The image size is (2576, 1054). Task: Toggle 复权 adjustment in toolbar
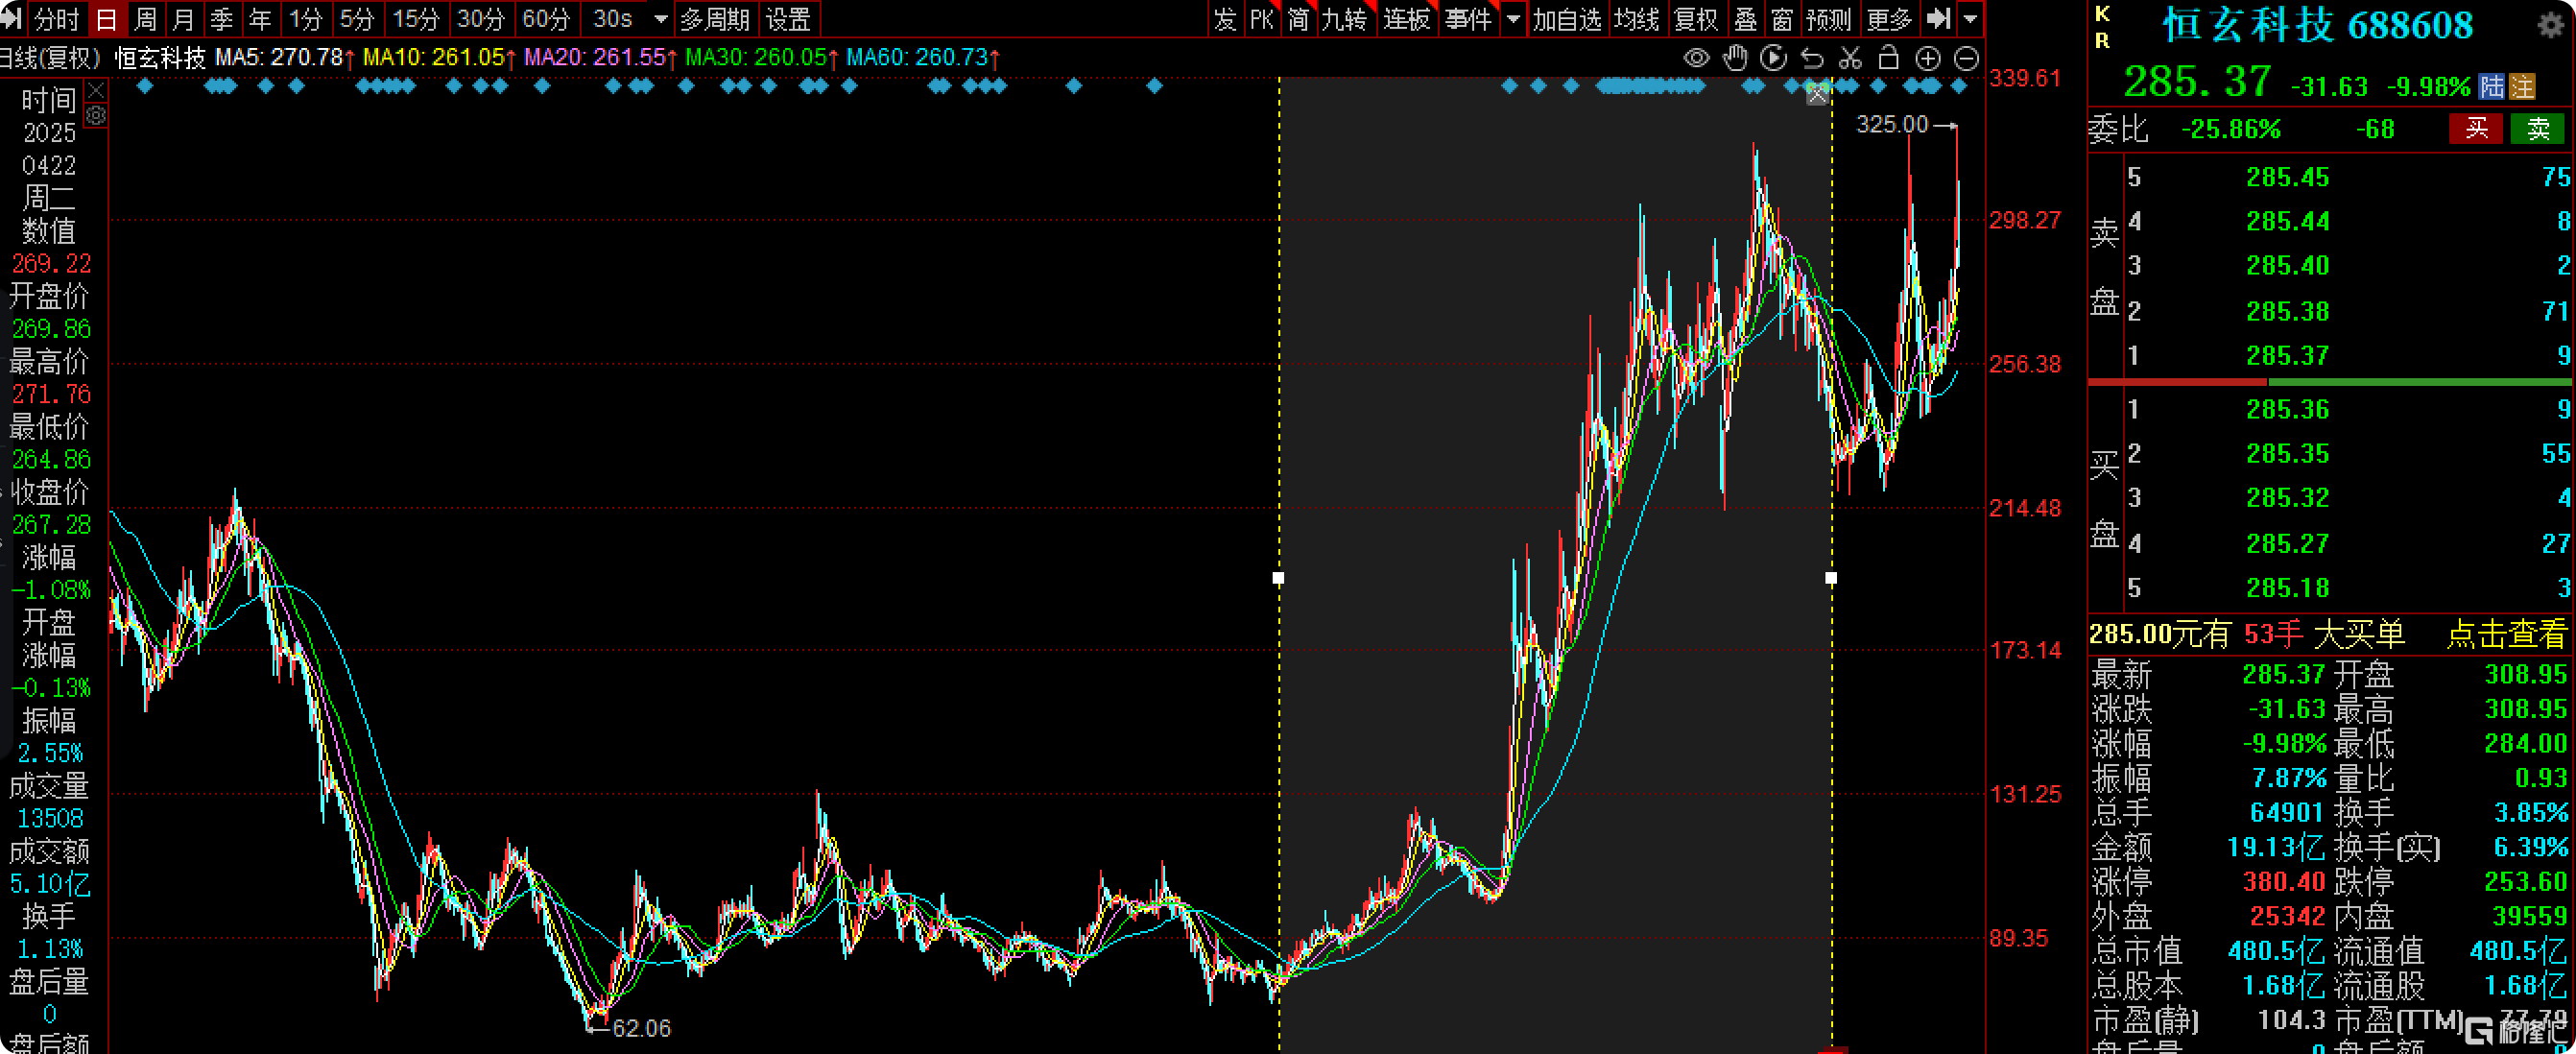point(1695,19)
